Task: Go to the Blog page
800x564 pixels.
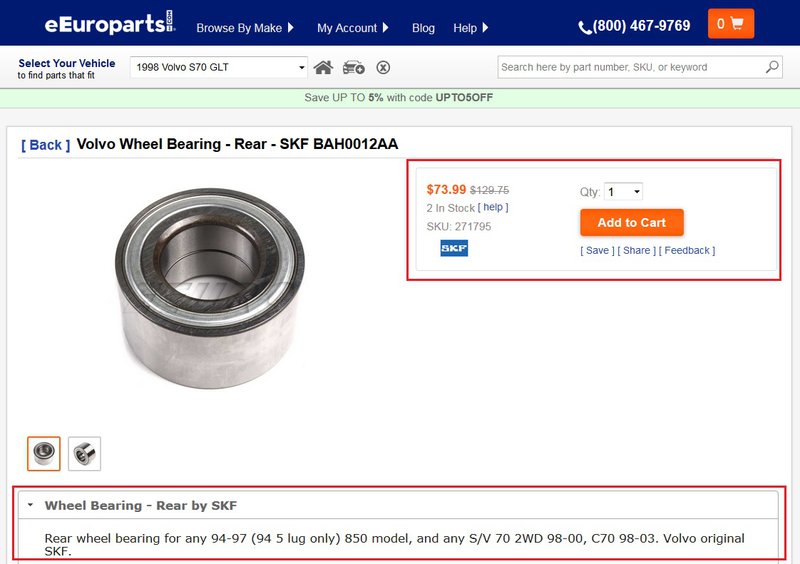Action: coord(423,28)
